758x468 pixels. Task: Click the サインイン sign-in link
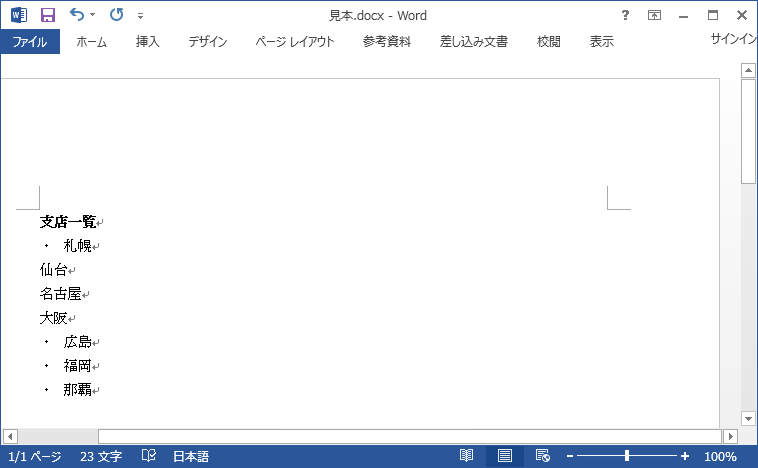coord(733,41)
